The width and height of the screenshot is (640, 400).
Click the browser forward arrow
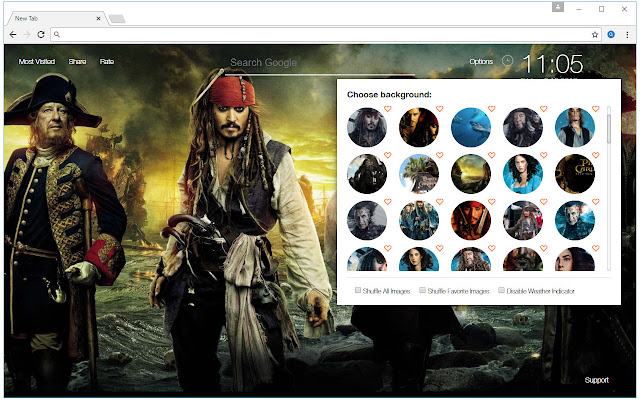pyautogui.click(x=27, y=35)
